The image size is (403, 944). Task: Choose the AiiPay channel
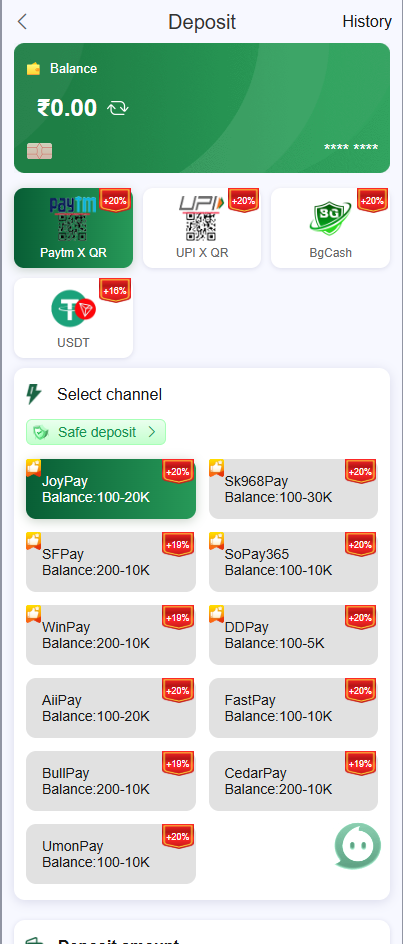coord(111,708)
